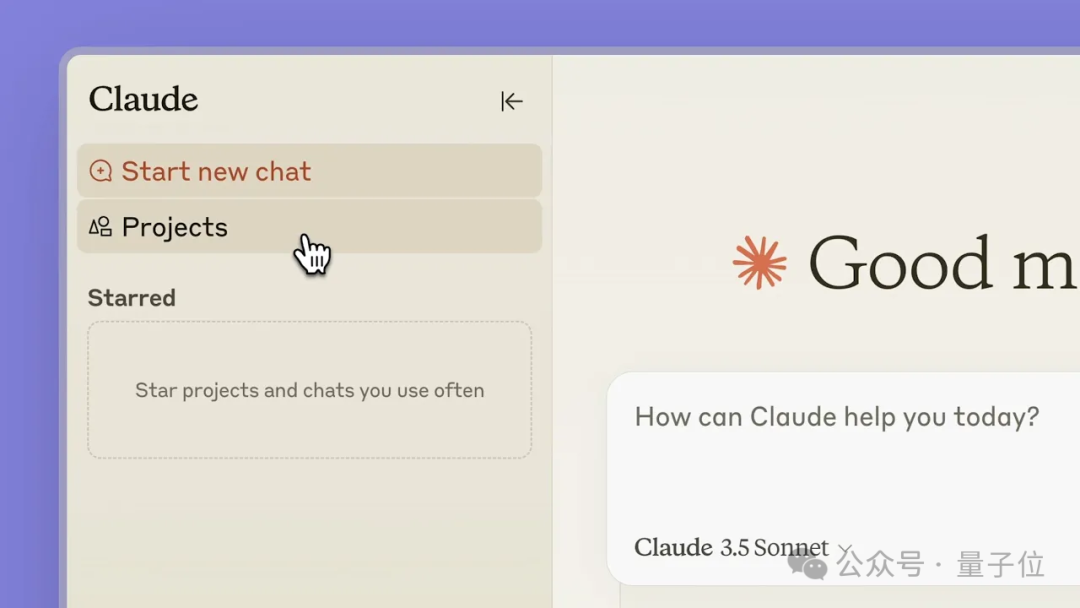Open the Projects page from the sidebar label

175,227
